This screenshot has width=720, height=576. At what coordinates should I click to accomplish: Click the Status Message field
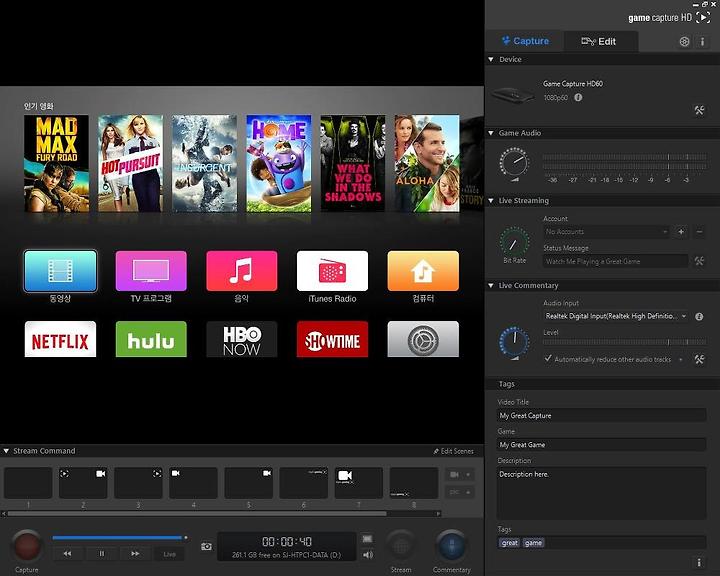point(615,261)
